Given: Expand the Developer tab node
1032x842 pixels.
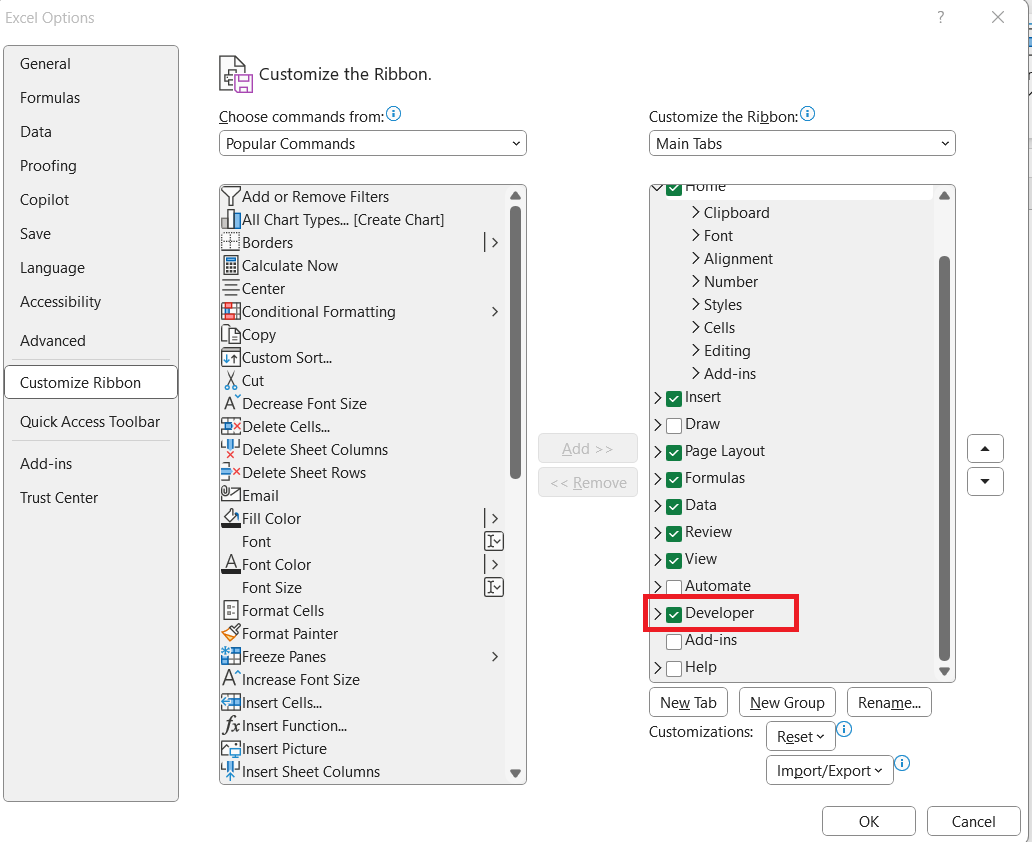Looking at the screenshot, I should click(658, 614).
